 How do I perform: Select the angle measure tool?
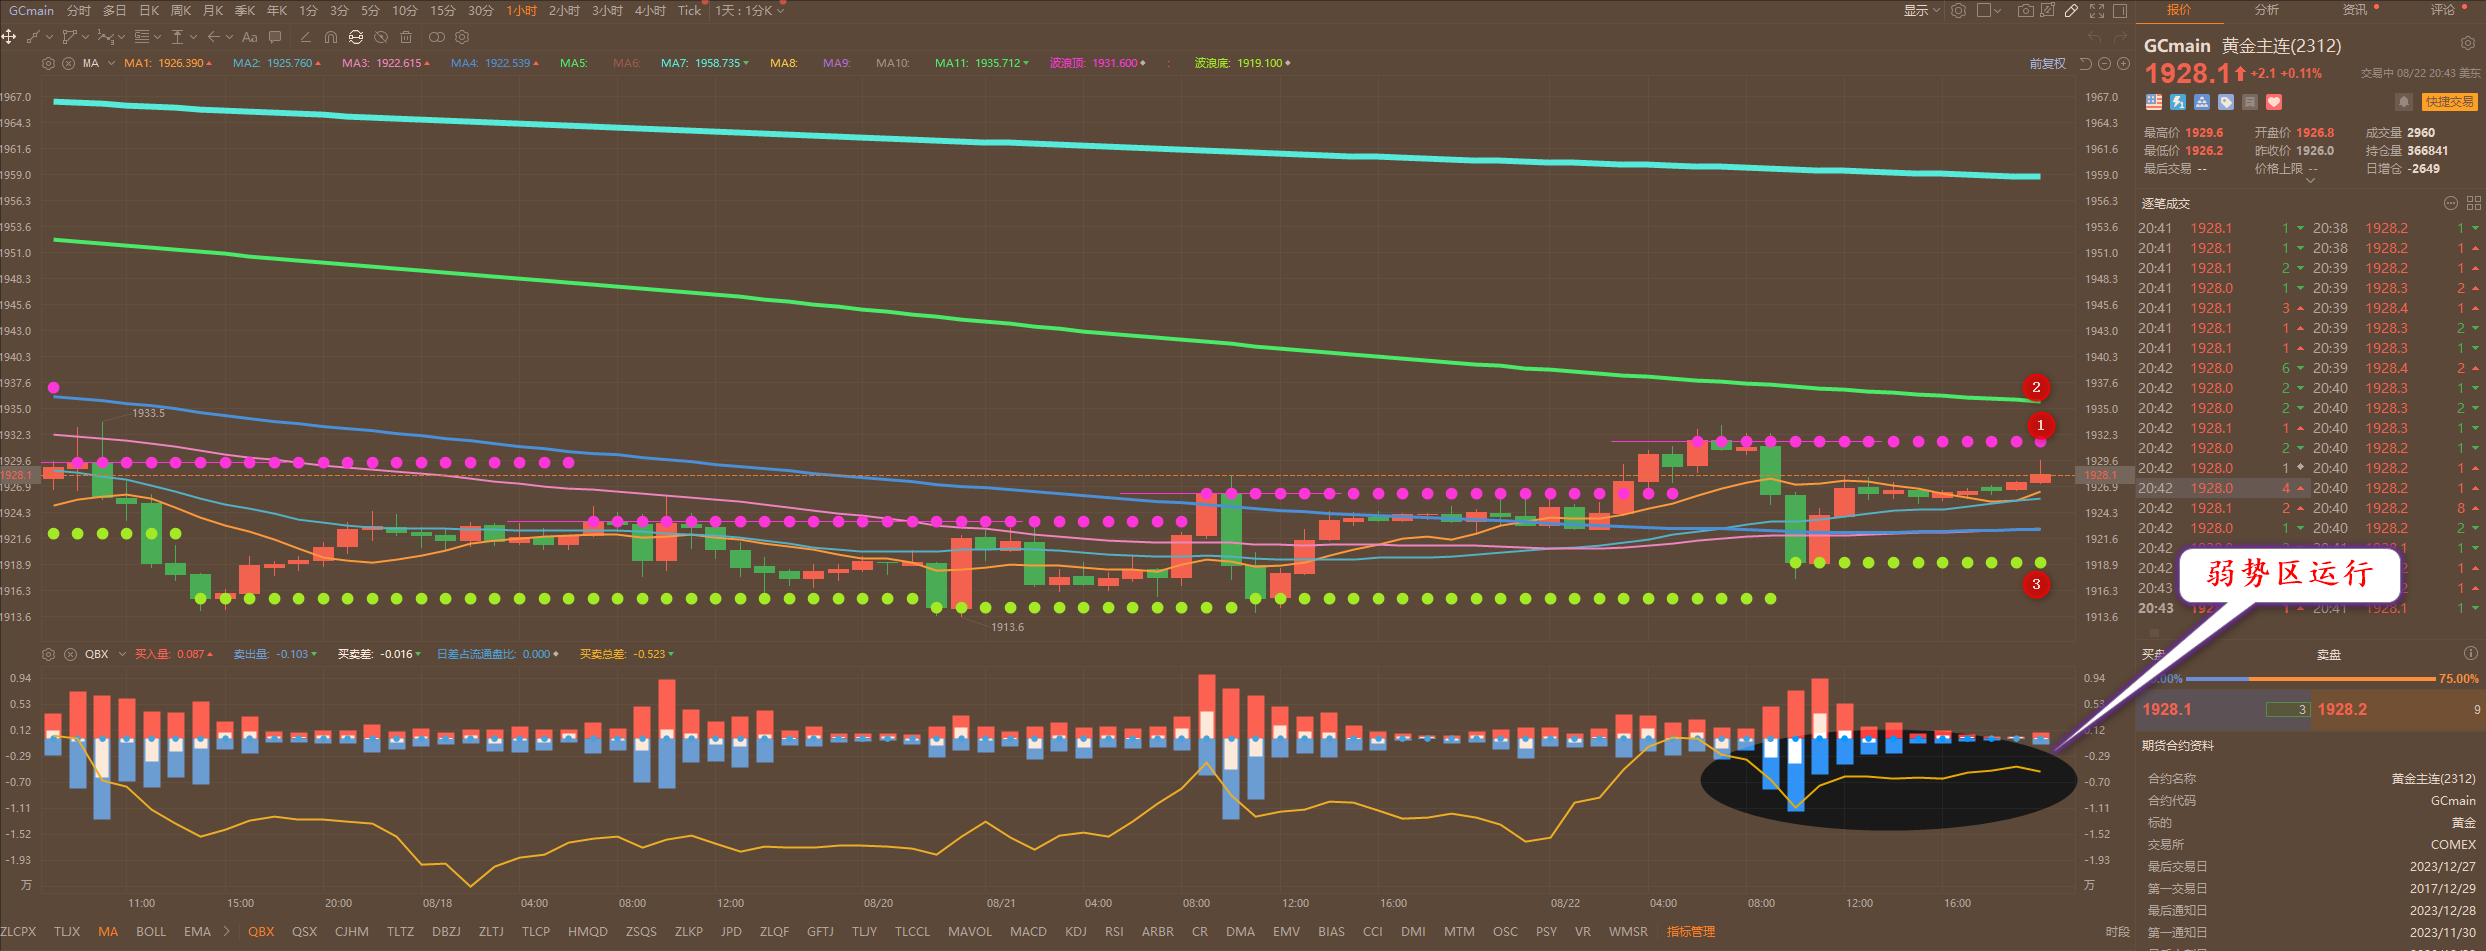[x=305, y=37]
